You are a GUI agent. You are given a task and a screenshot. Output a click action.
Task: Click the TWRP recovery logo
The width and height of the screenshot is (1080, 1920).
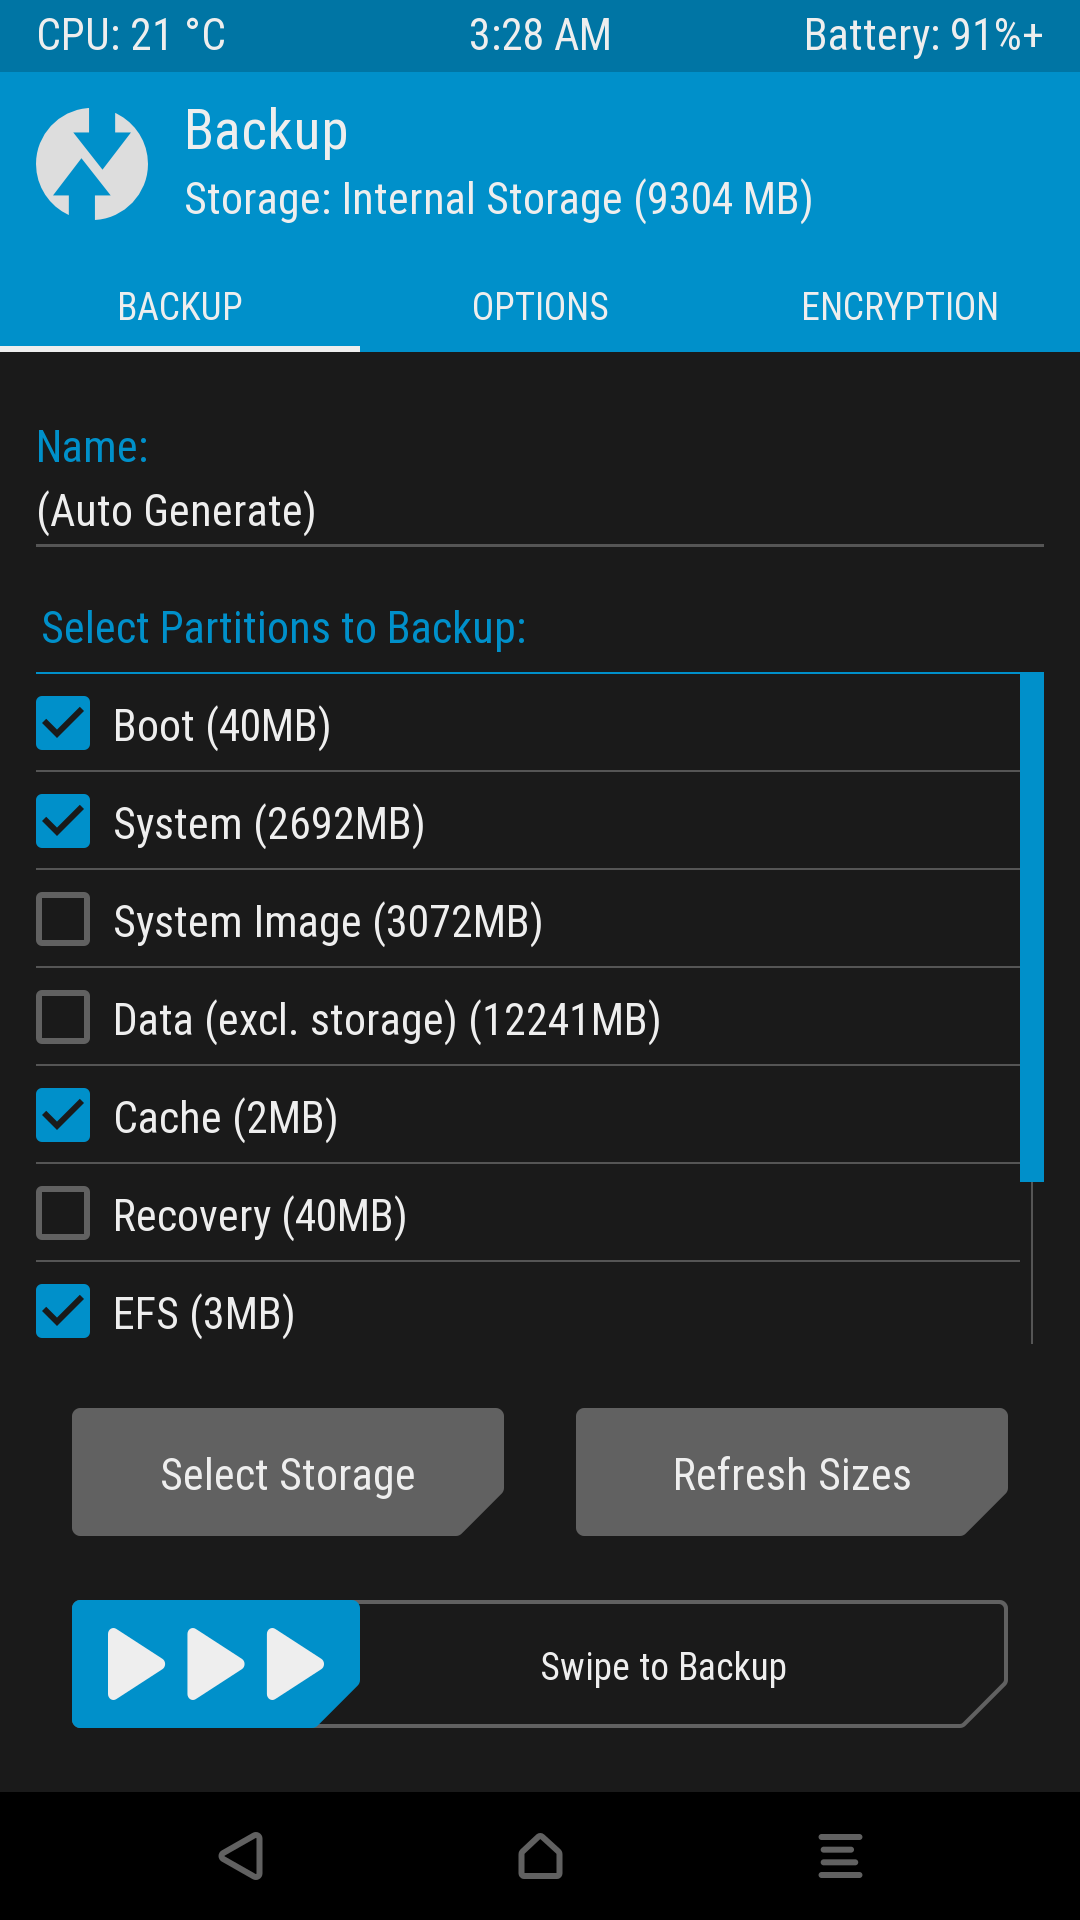pyautogui.click(x=90, y=161)
